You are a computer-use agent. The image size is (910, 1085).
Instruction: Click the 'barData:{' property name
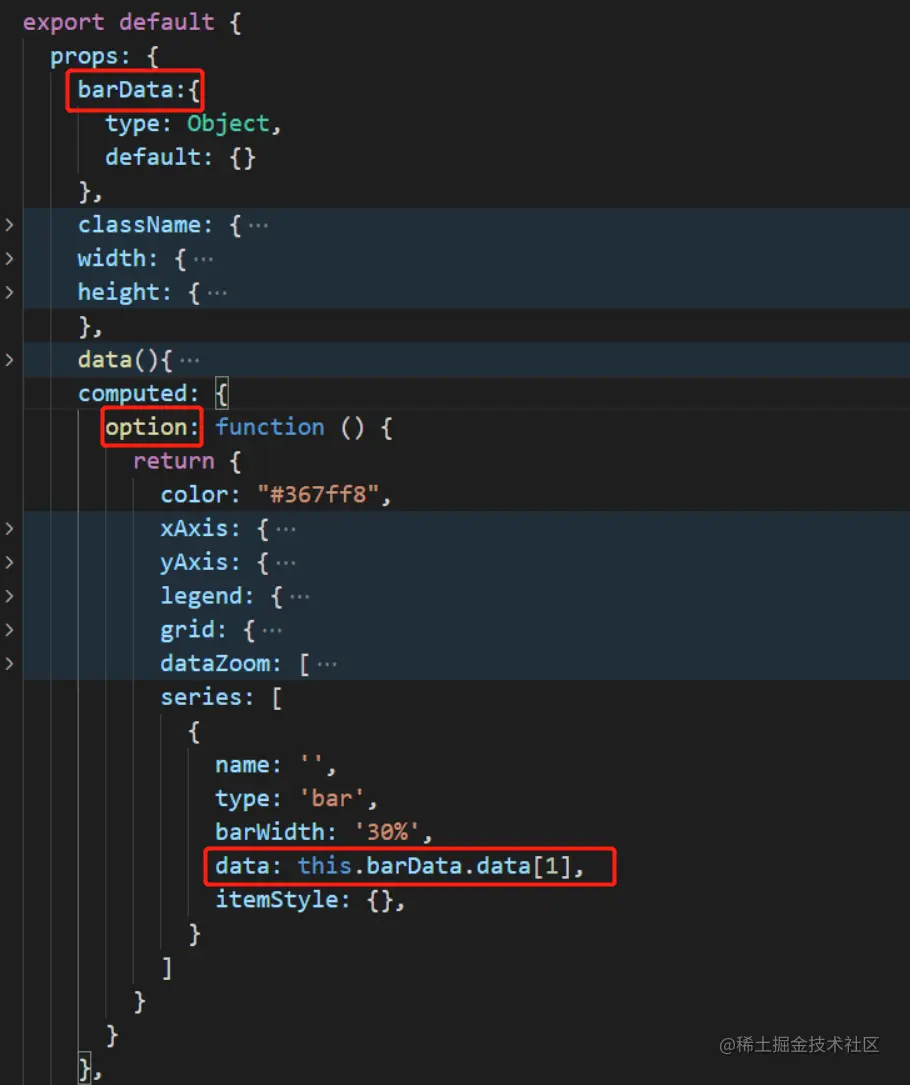138,90
